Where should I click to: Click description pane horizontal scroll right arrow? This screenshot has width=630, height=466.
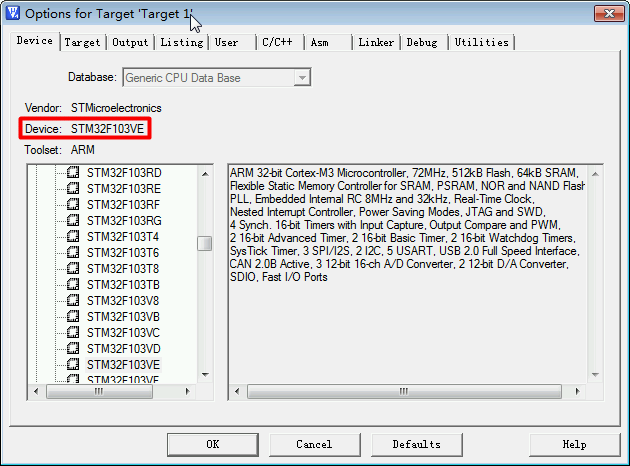click(578, 391)
